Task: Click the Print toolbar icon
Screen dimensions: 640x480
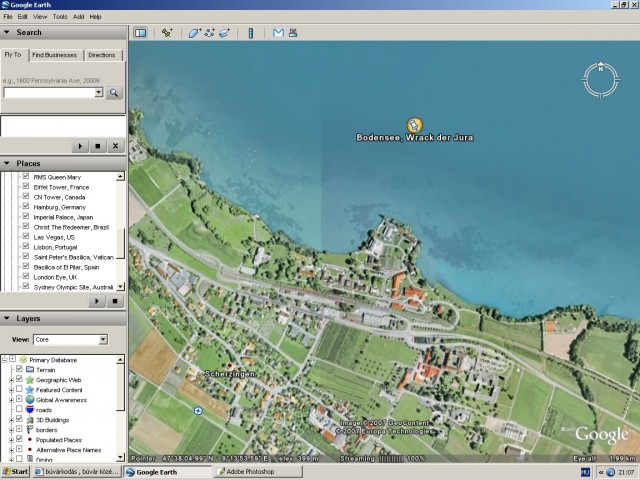Action: coord(293,33)
